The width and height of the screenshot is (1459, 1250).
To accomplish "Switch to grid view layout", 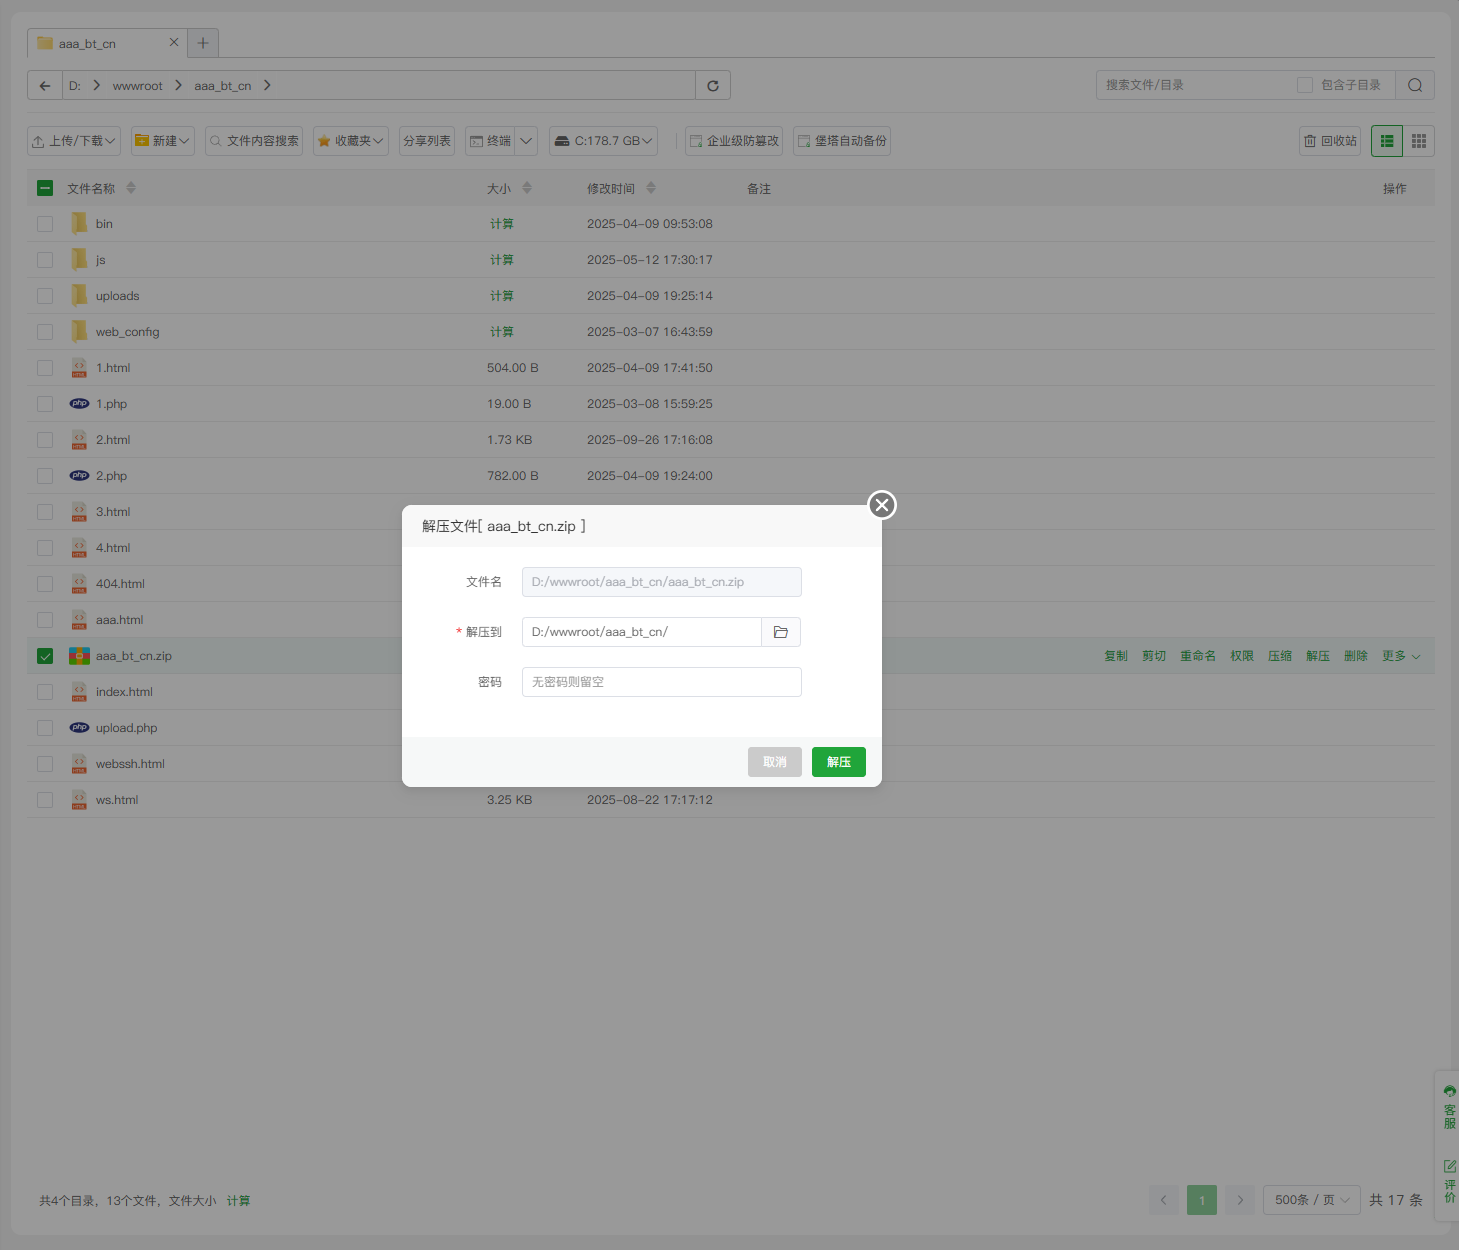I will pyautogui.click(x=1419, y=141).
